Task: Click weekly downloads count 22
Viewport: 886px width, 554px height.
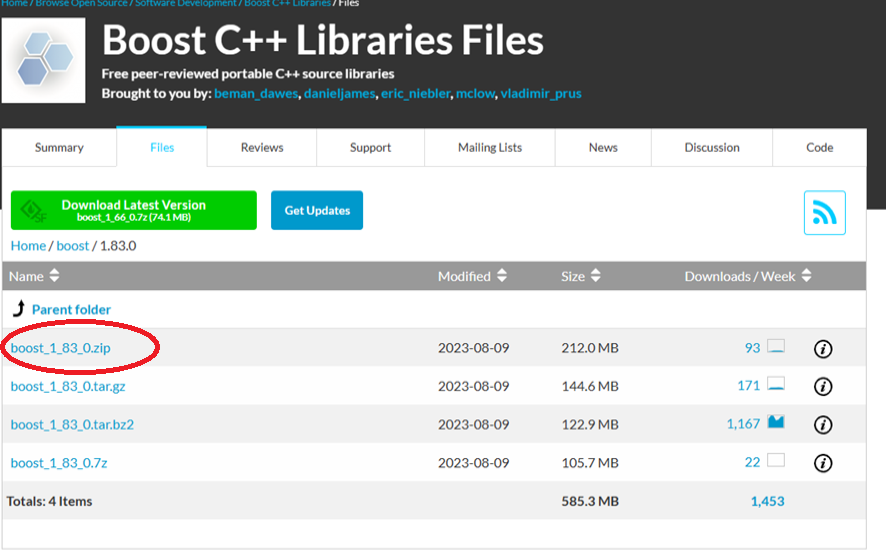Action: [752, 462]
